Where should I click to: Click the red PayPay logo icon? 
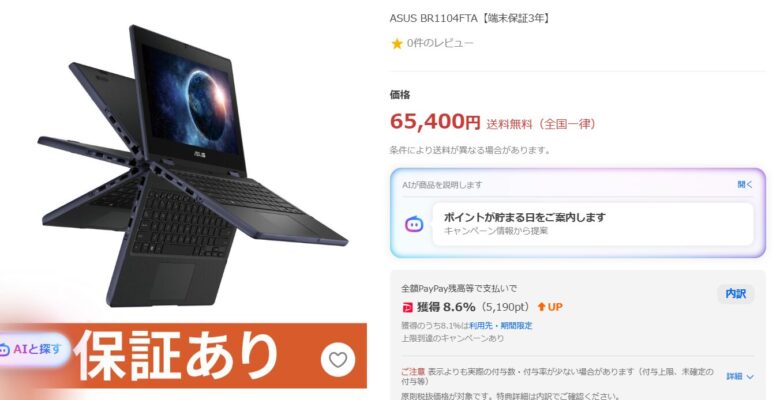pyautogui.click(x=407, y=307)
